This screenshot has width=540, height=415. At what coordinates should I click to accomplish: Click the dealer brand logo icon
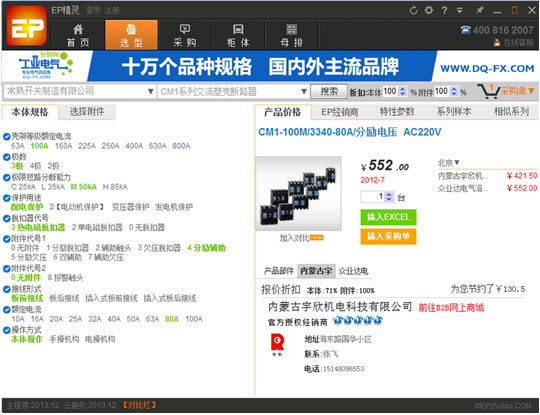click(277, 345)
